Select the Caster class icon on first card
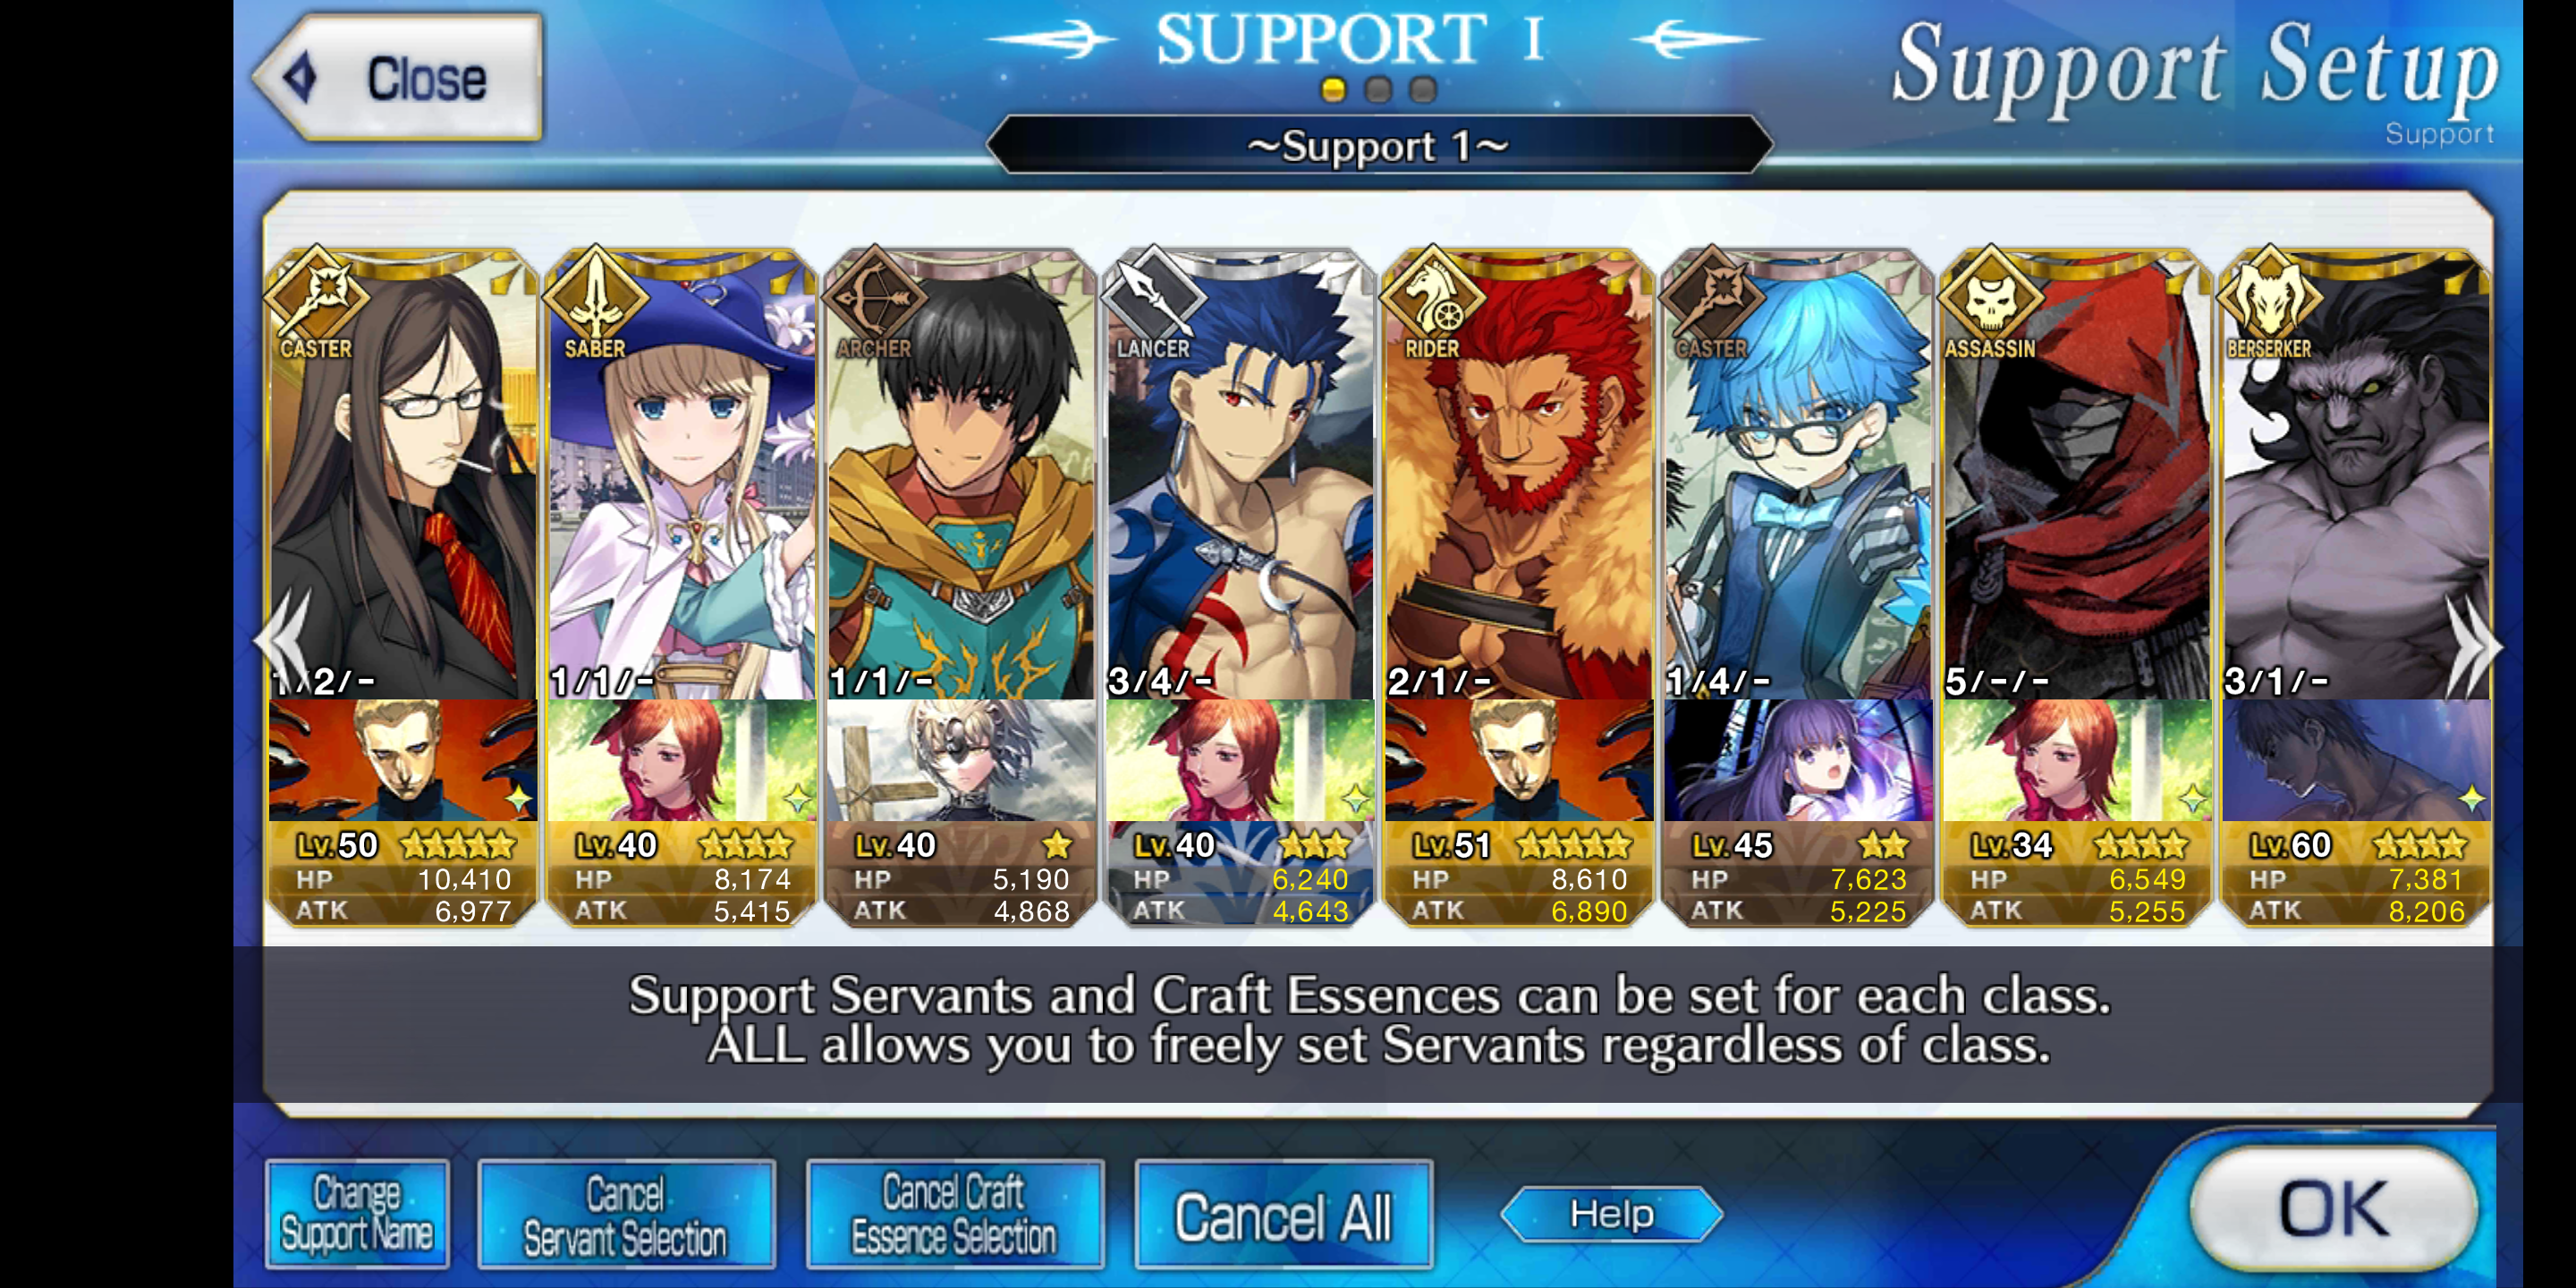 [x=317, y=296]
